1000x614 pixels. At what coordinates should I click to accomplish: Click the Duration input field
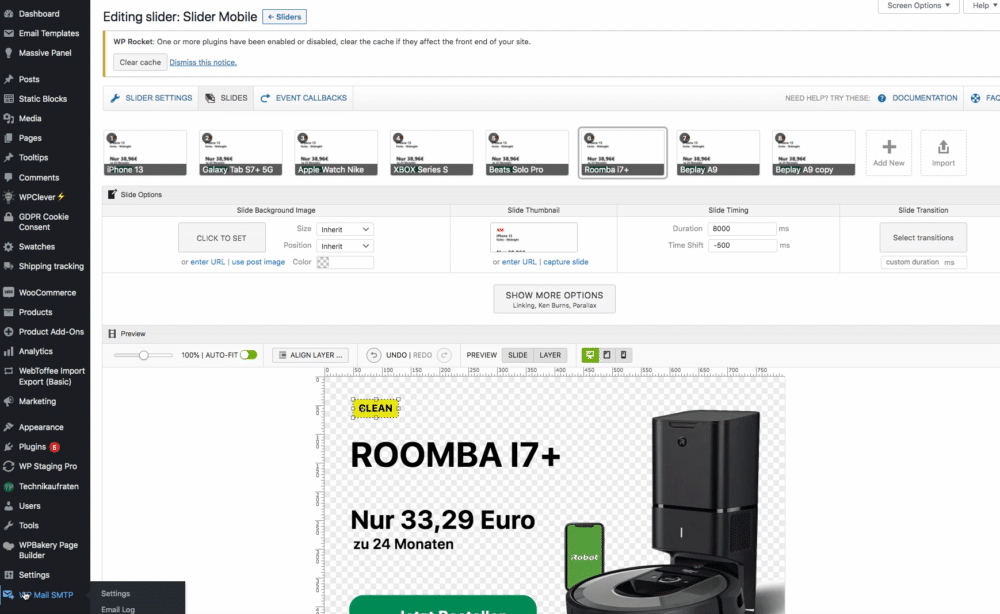(x=742, y=229)
